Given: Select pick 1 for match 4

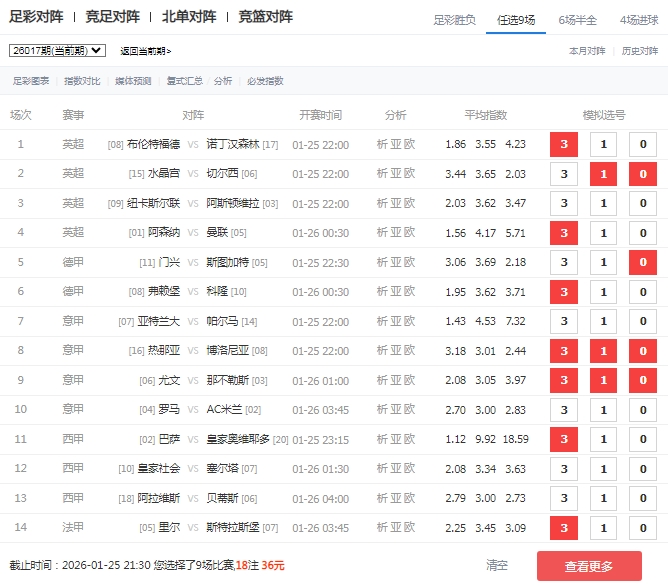Looking at the screenshot, I should (x=603, y=233).
